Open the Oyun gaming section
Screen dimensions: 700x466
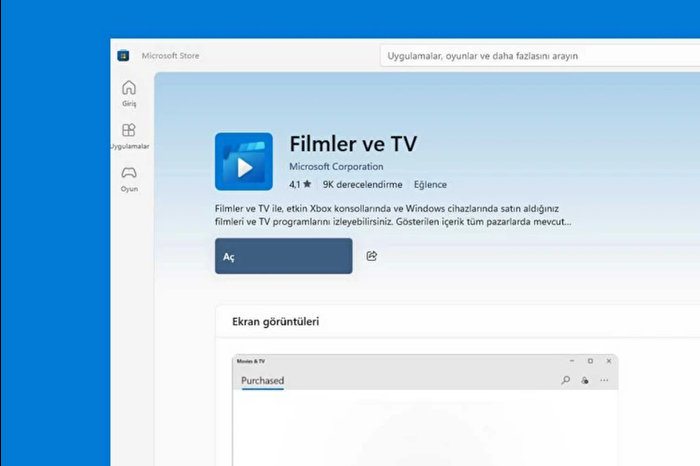tap(129, 179)
